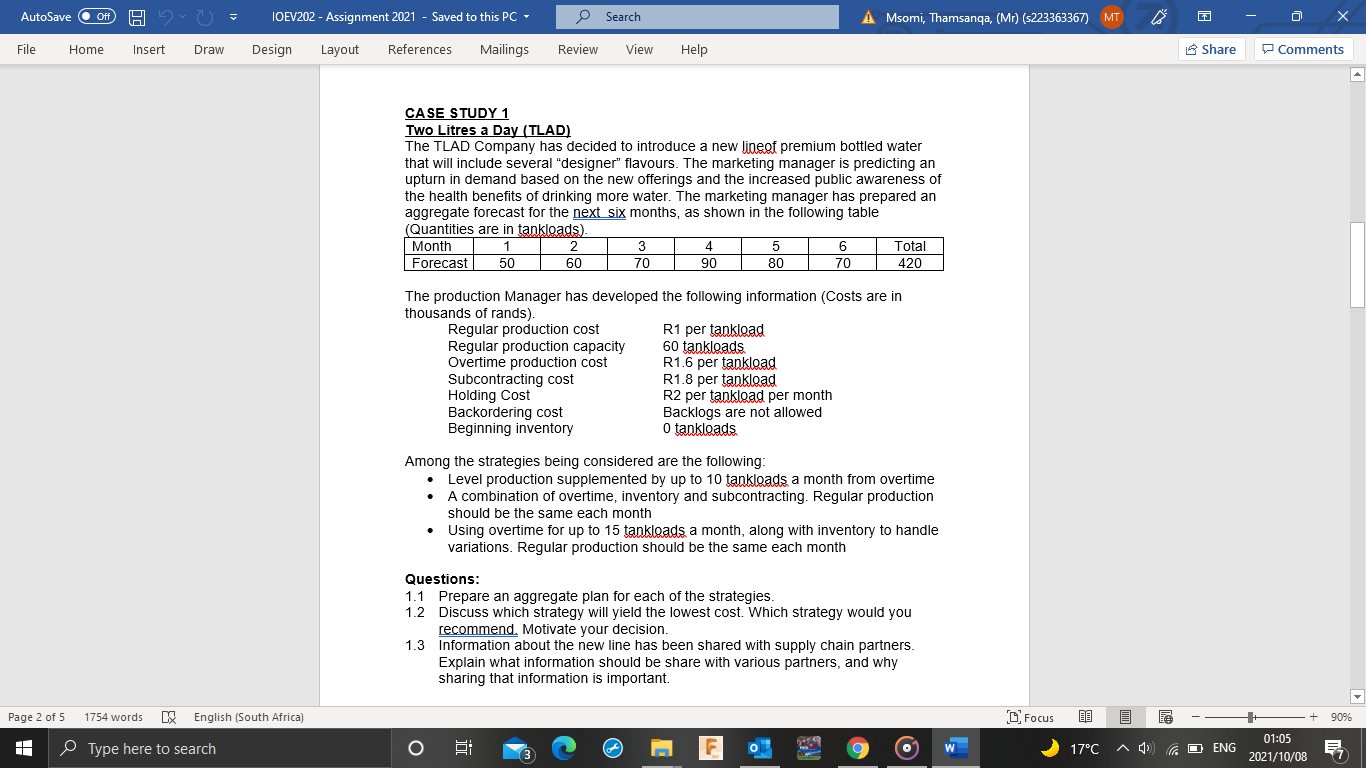Viewport: 1366px width, 768px height.
Task: Click the Save icon in Quick Access Toolbar
Action: (135, 16)
